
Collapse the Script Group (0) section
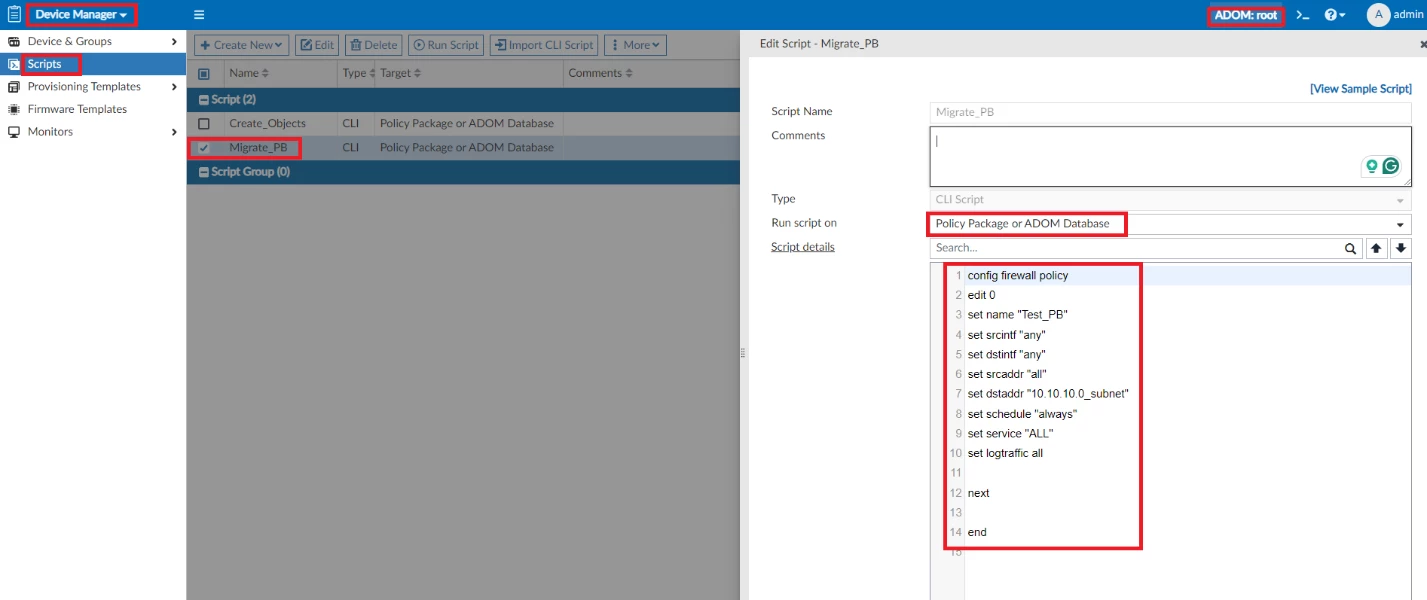(204, 172)
